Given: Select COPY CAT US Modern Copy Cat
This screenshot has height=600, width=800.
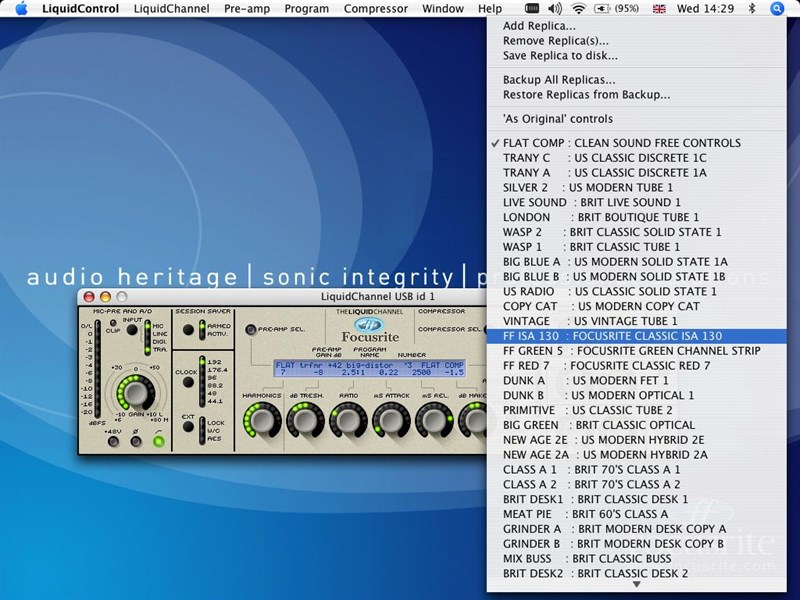Looking at the screenshot, I should [636, 306].
